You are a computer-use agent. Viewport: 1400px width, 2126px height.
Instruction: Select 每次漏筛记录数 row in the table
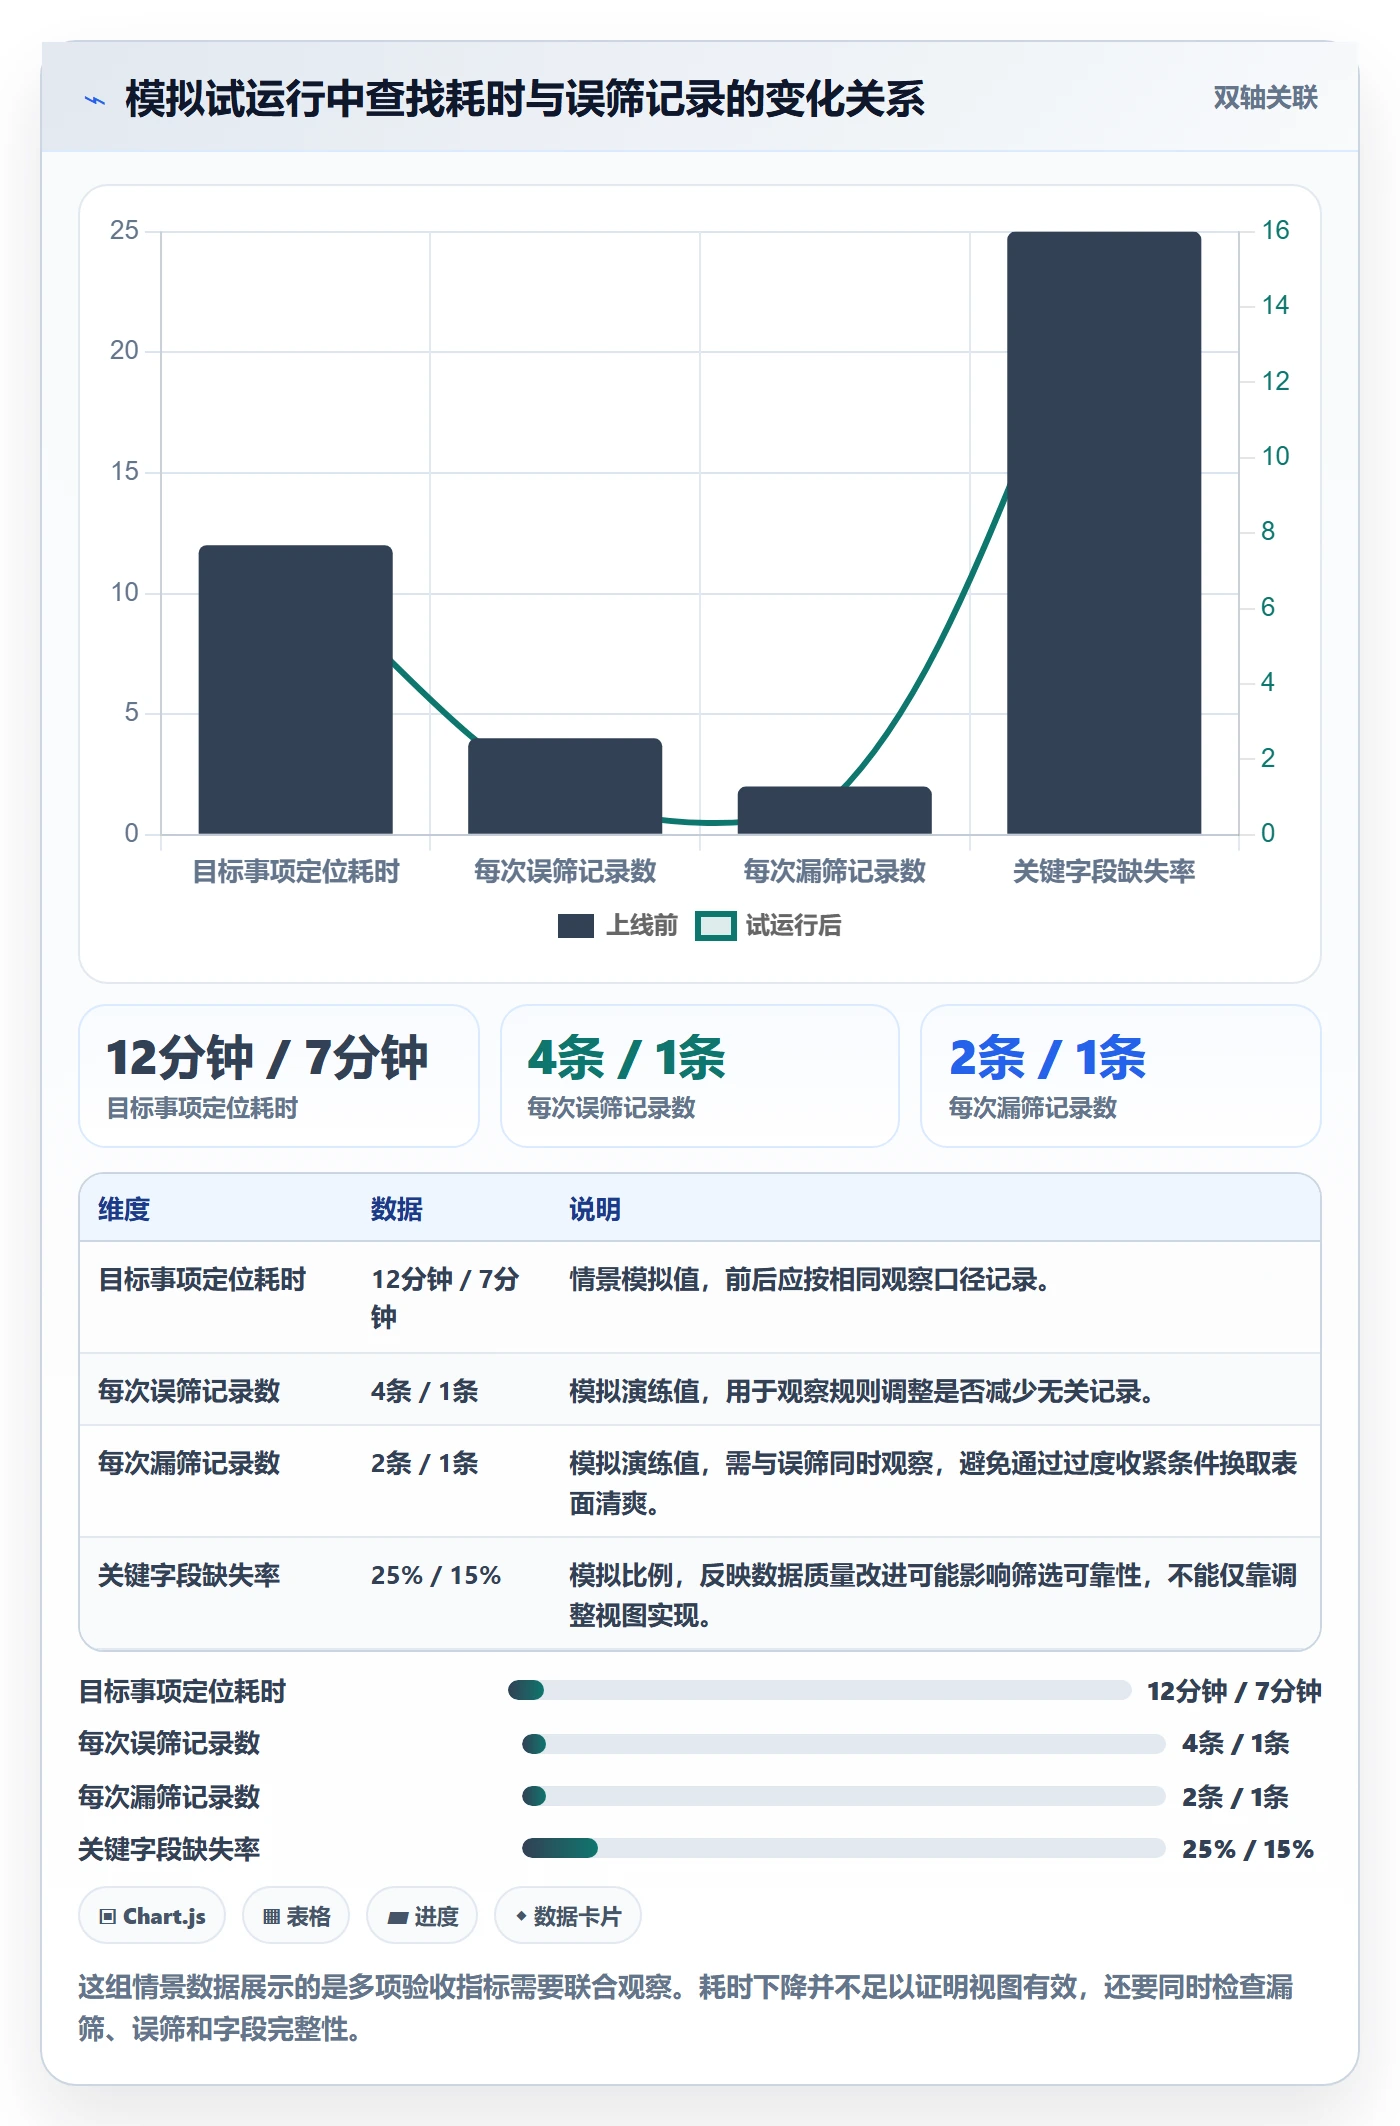click(700, 1482)
